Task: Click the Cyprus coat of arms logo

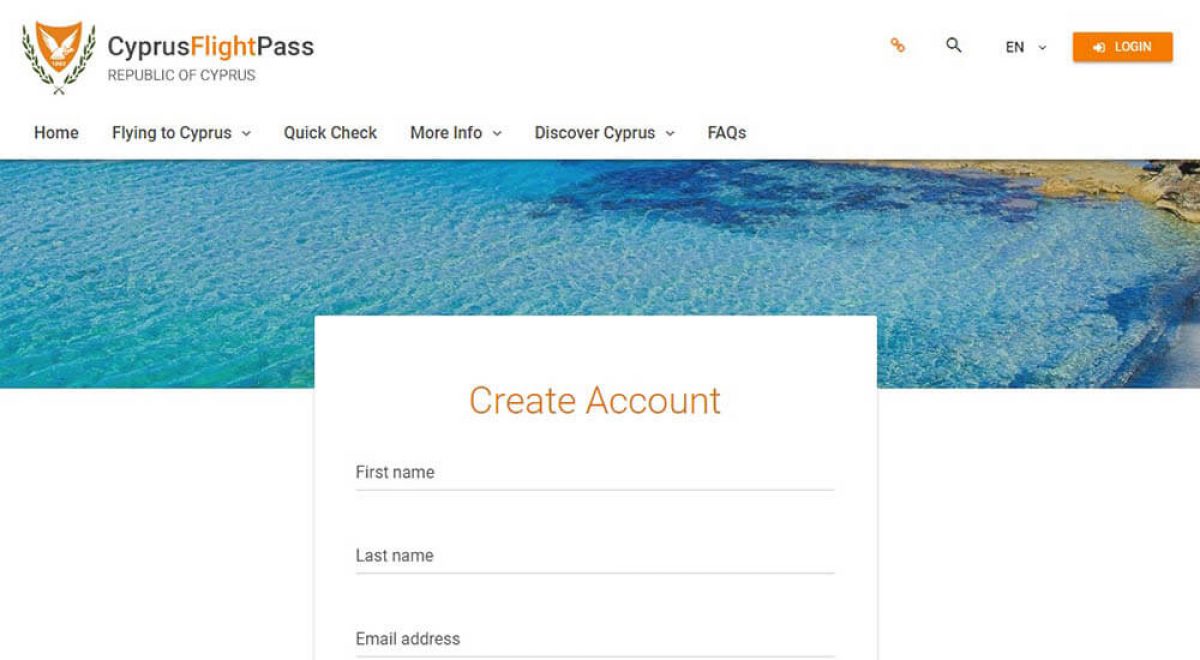Action: [59, 58]
